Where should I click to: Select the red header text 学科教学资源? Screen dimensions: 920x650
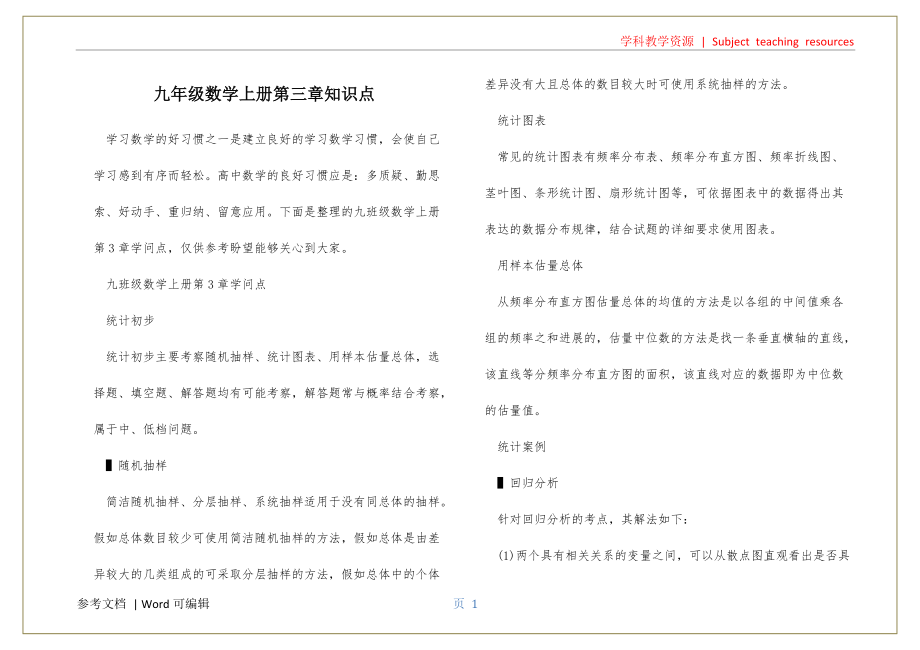coord(657,41)
